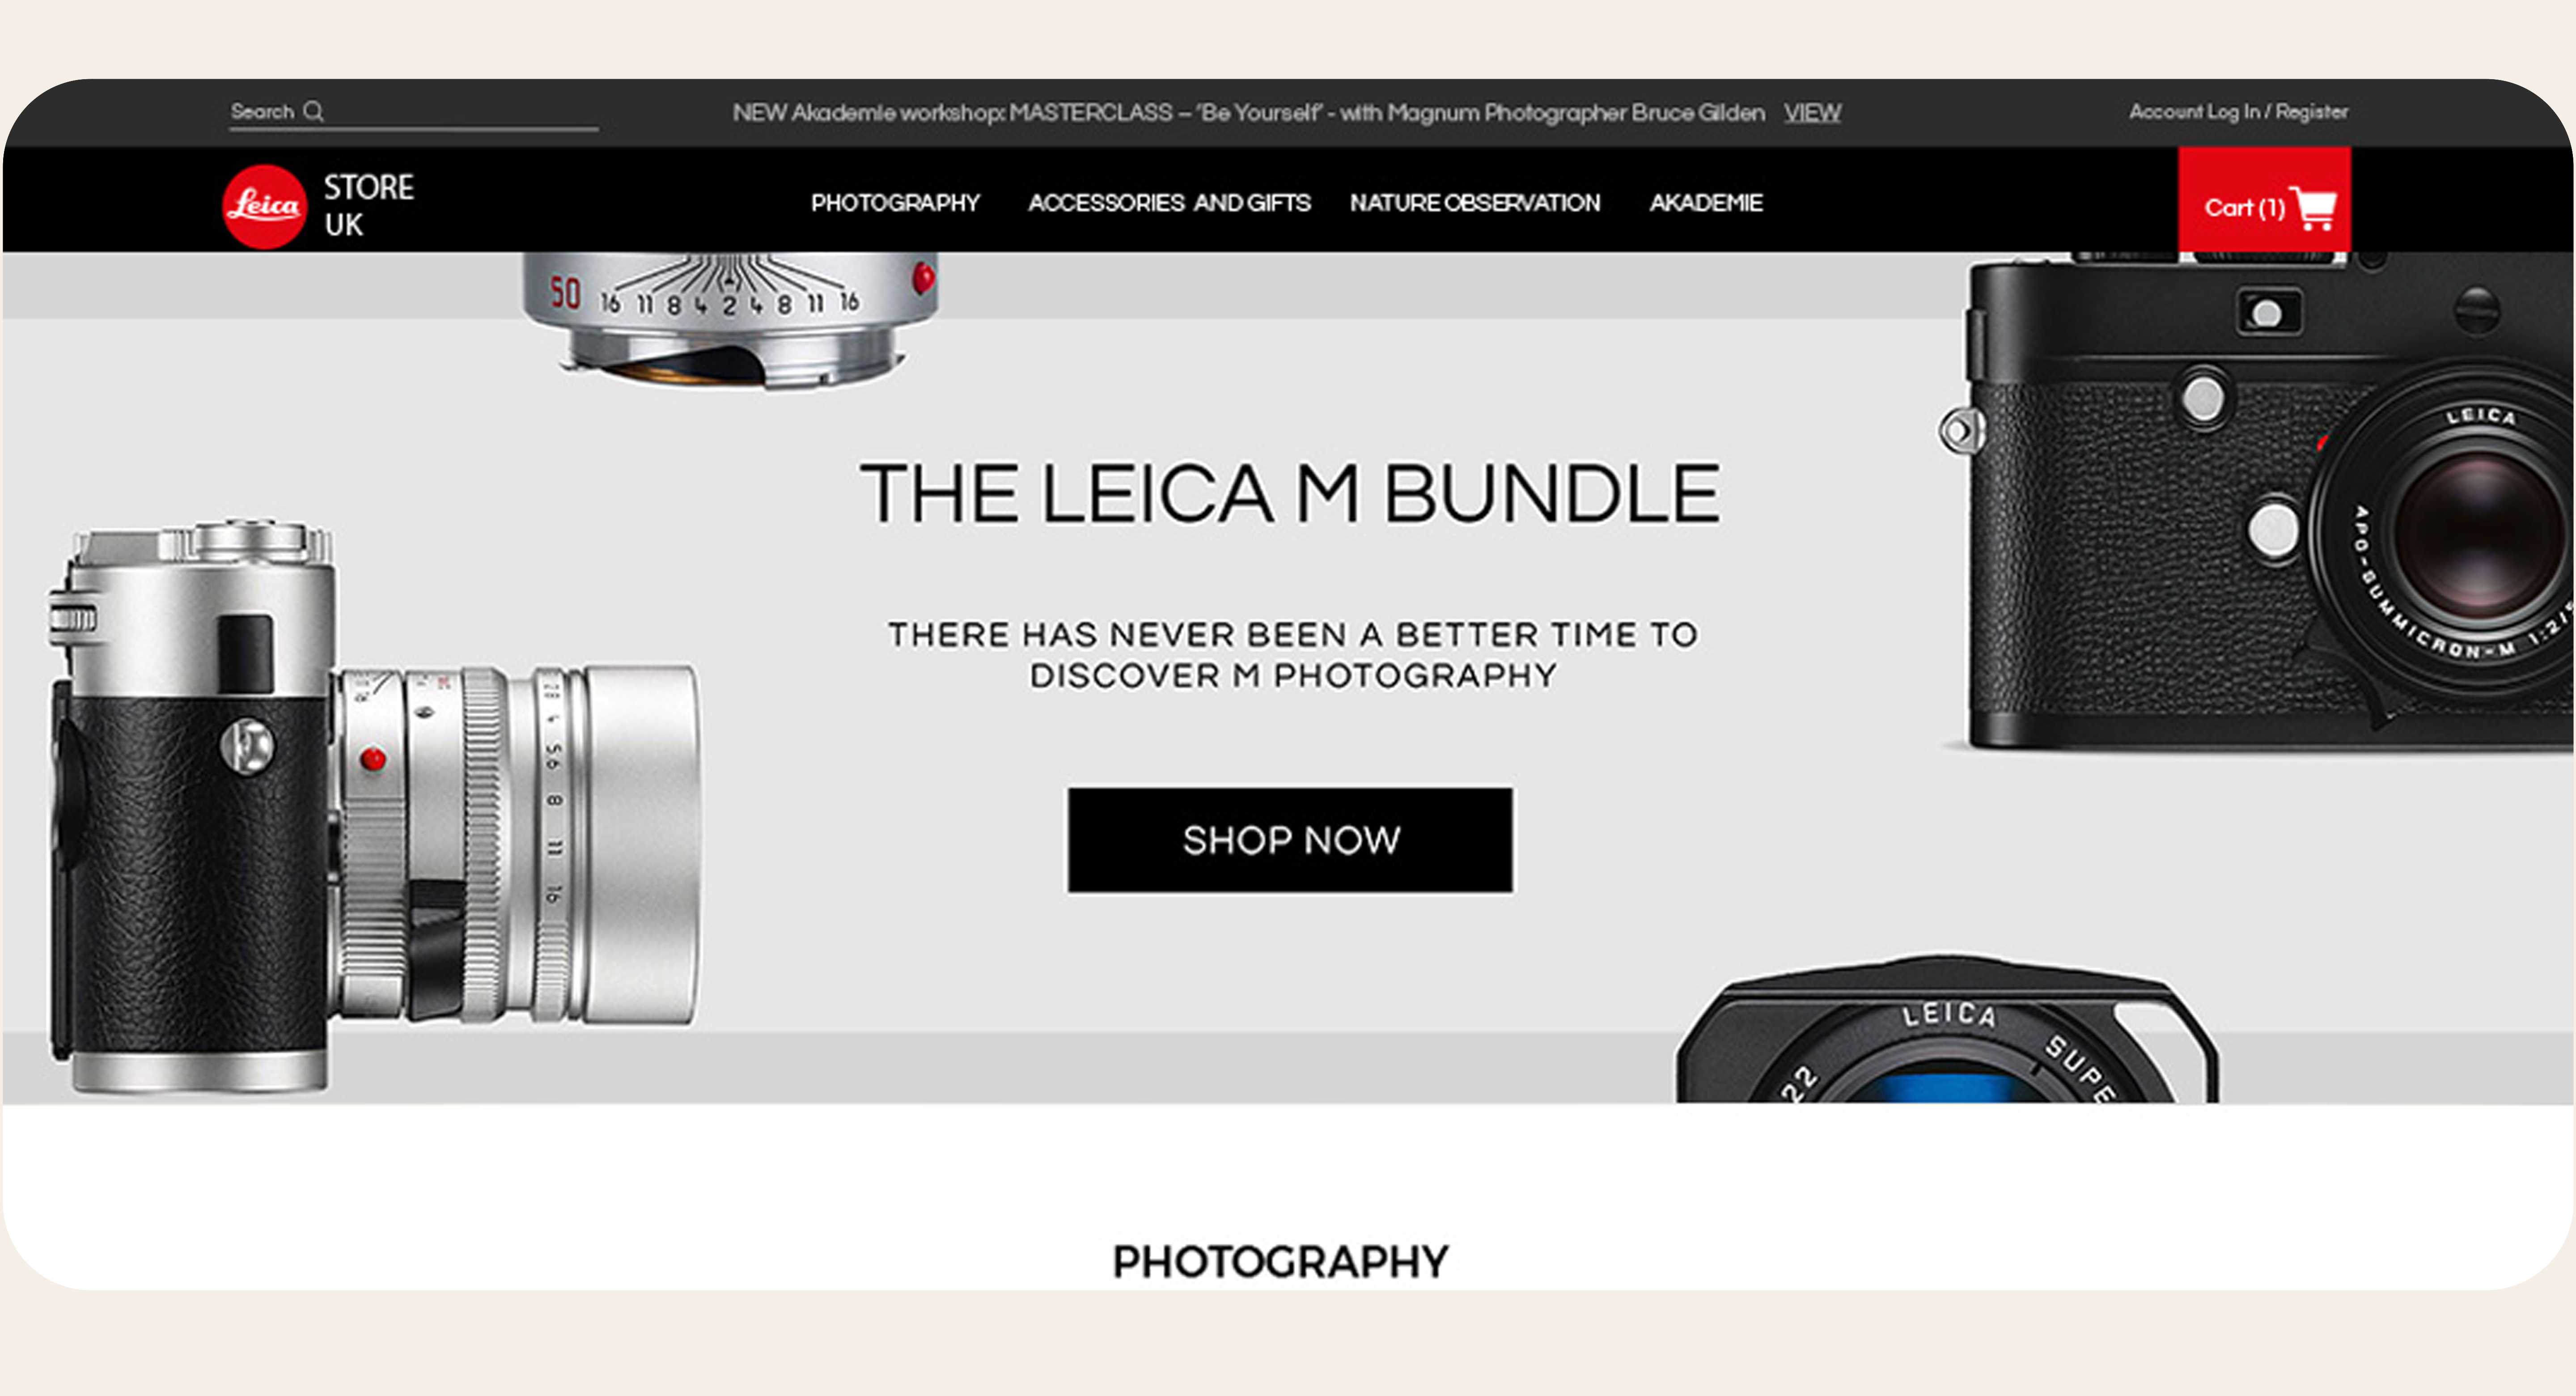Image resolution: width=2576 pixels, height=1396 pixels.
Task: Click the red Leica logo
Action: point(264,207)
